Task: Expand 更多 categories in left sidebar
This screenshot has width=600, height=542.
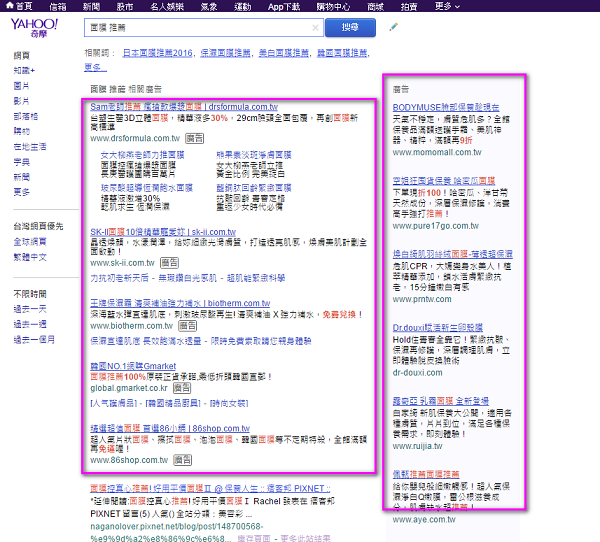Action: coord(21,192)
